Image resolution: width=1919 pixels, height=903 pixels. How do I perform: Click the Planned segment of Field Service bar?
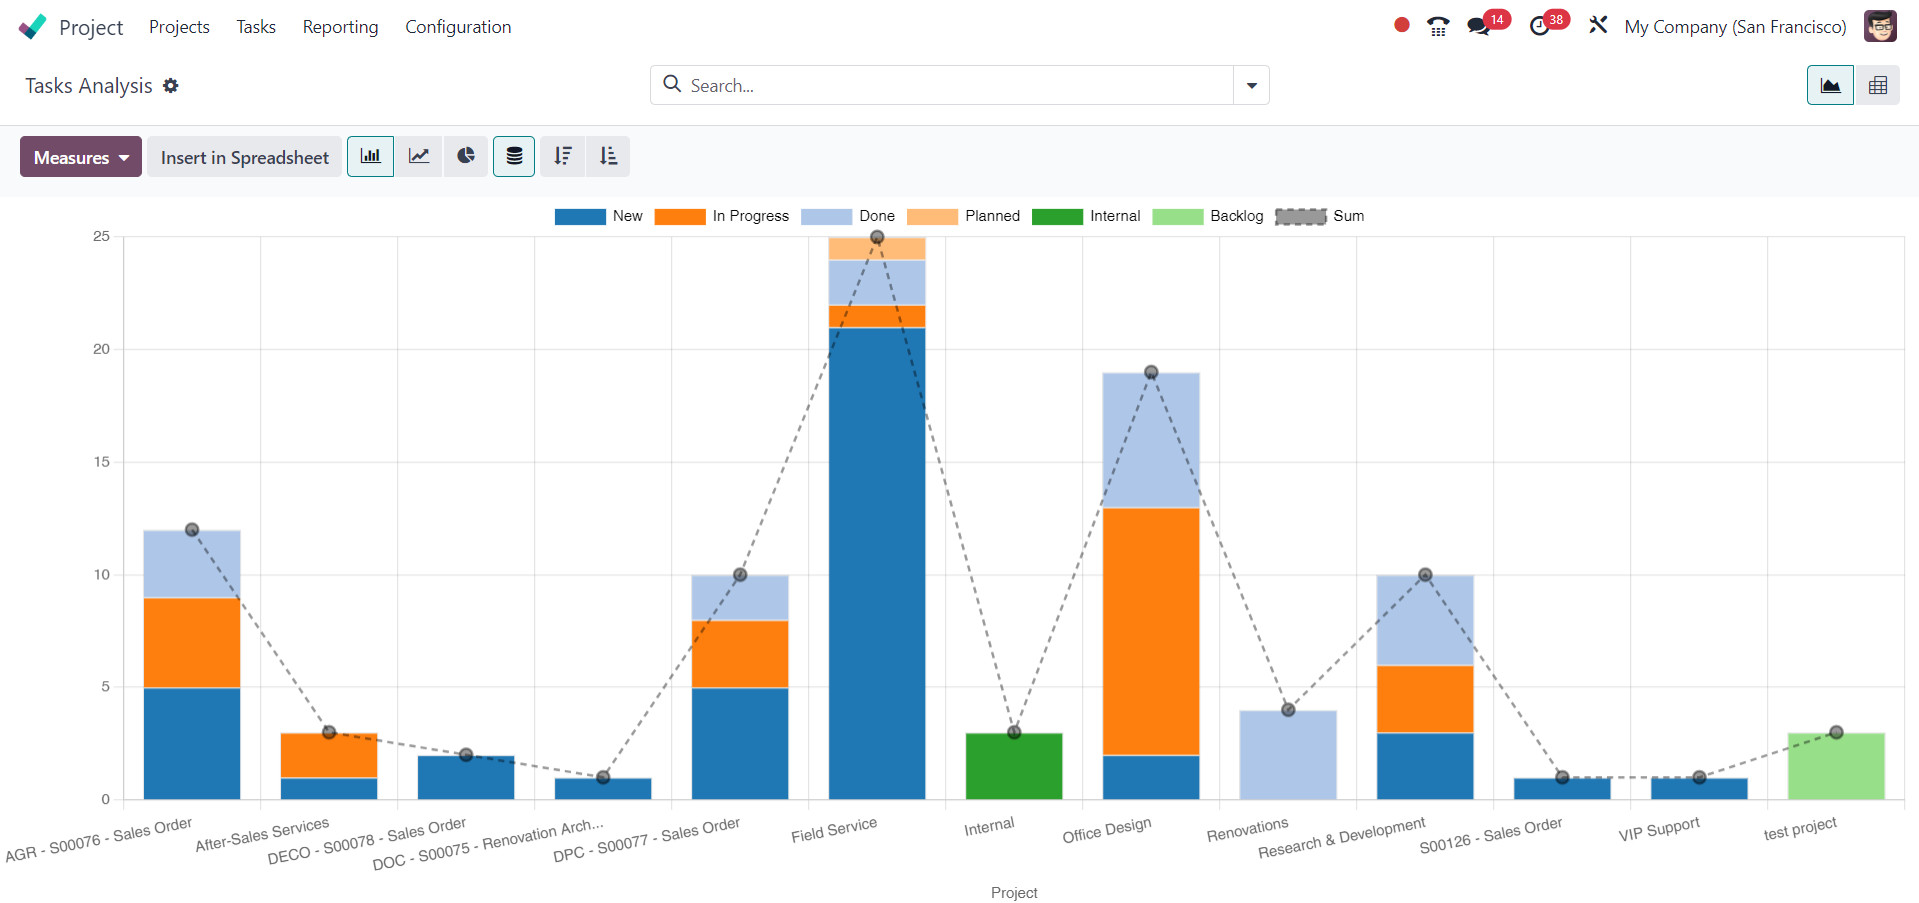[877, 248]
